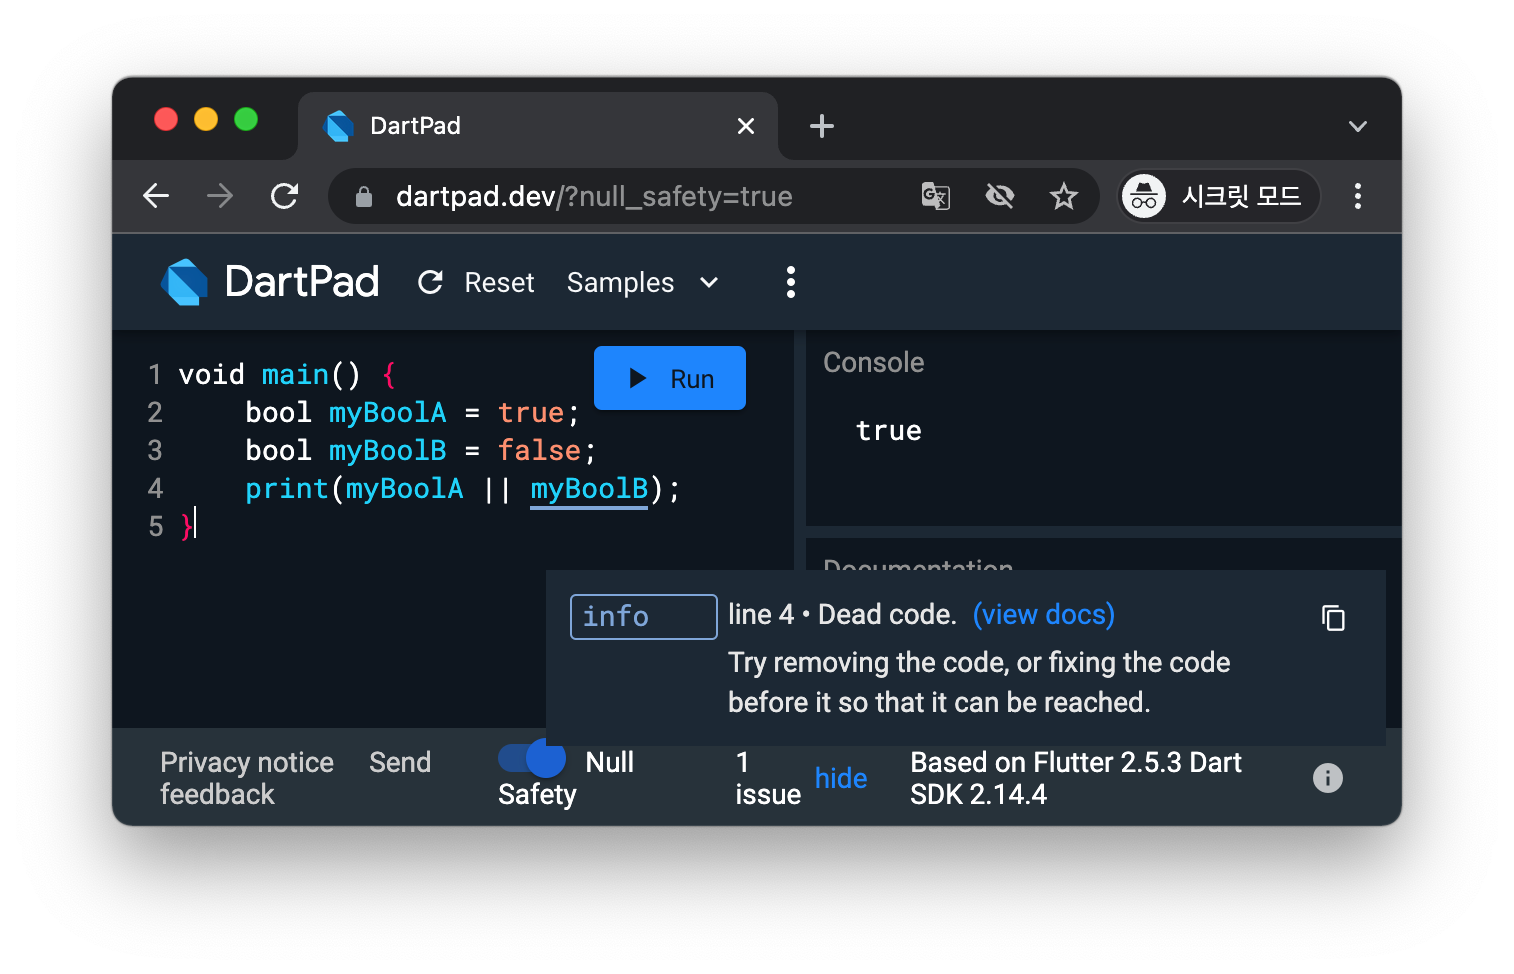Screen dimensions: 1514x974
Task: Open the translate page icon
Action: (936, 196)
